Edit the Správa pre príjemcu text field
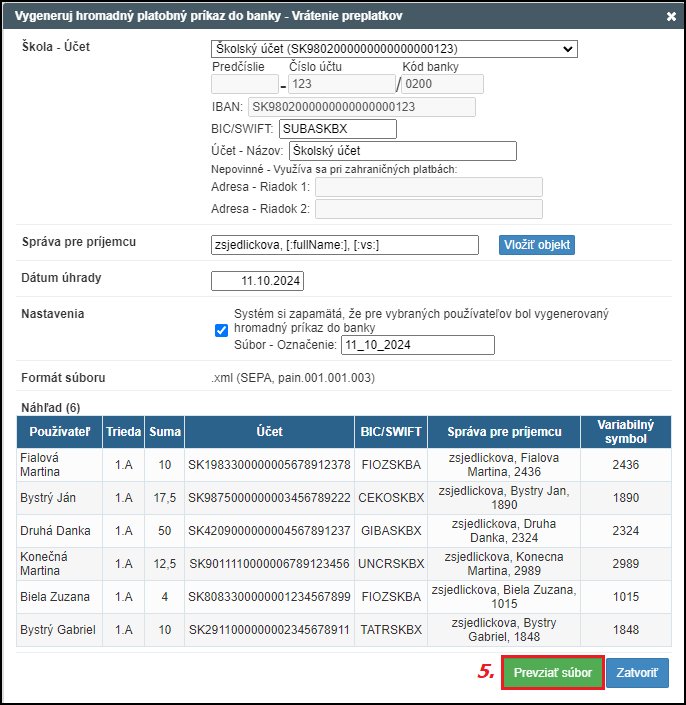The height and width of the screenshot is (705, 686). [345, 245]
